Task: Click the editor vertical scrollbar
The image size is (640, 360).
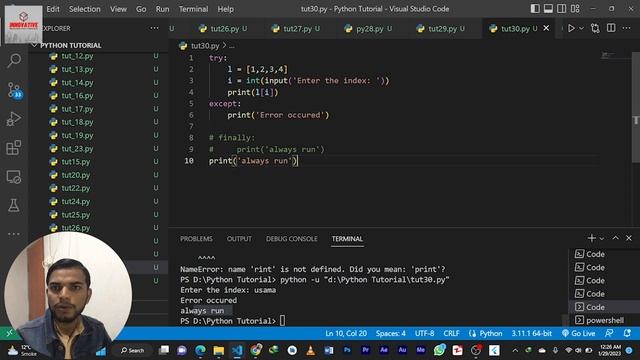Action: click(x=636, y=107)
